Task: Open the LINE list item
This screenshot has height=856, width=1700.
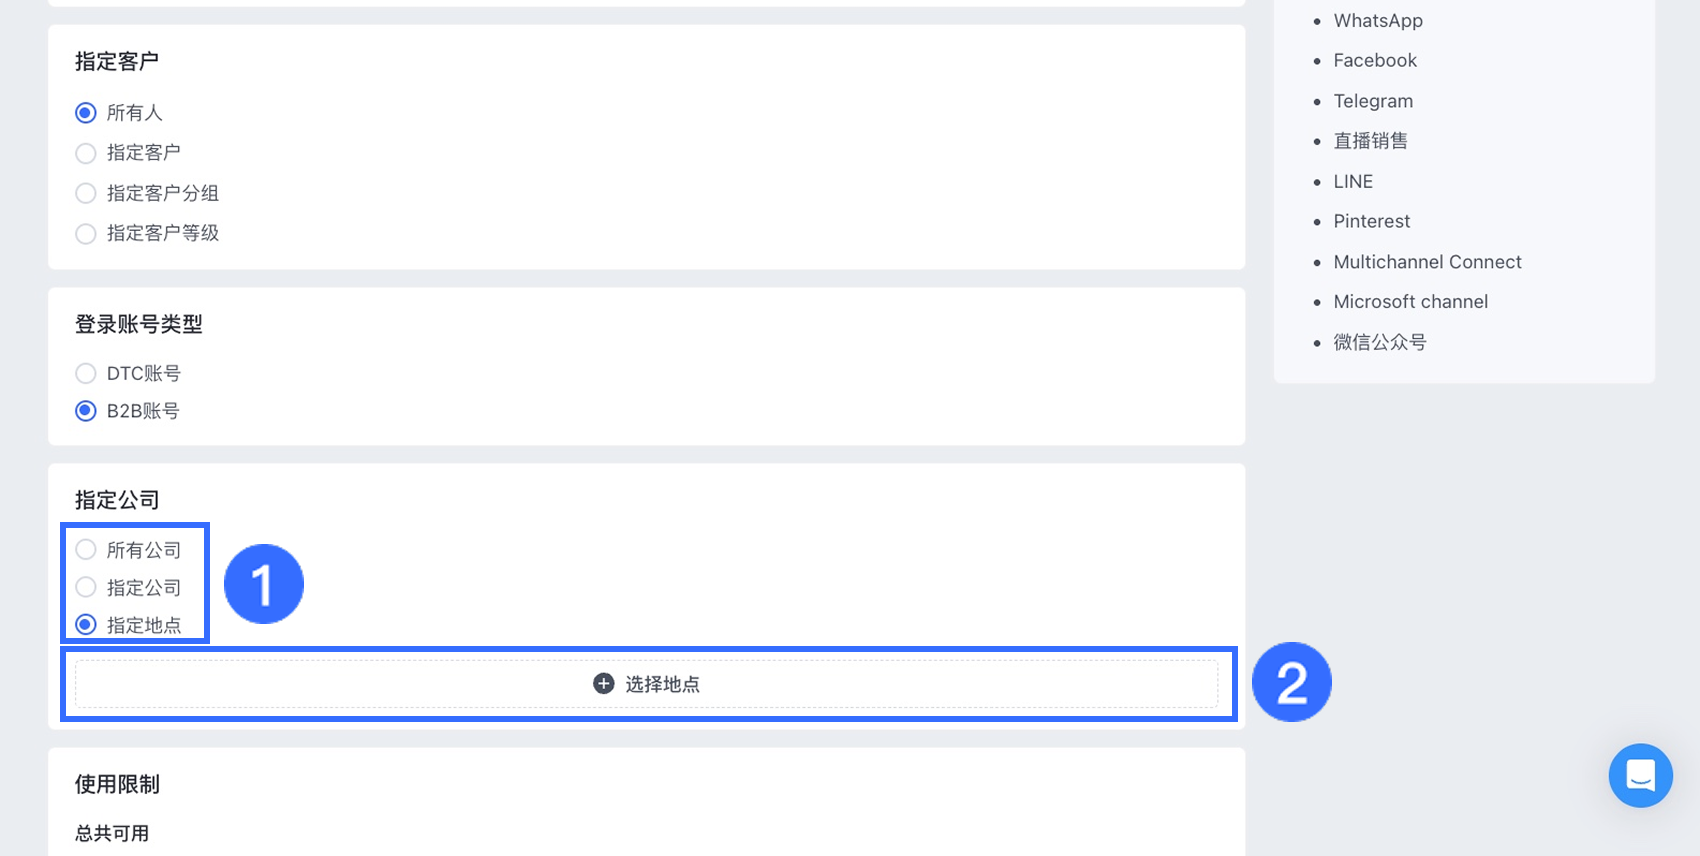Action: coord(1353,182)
